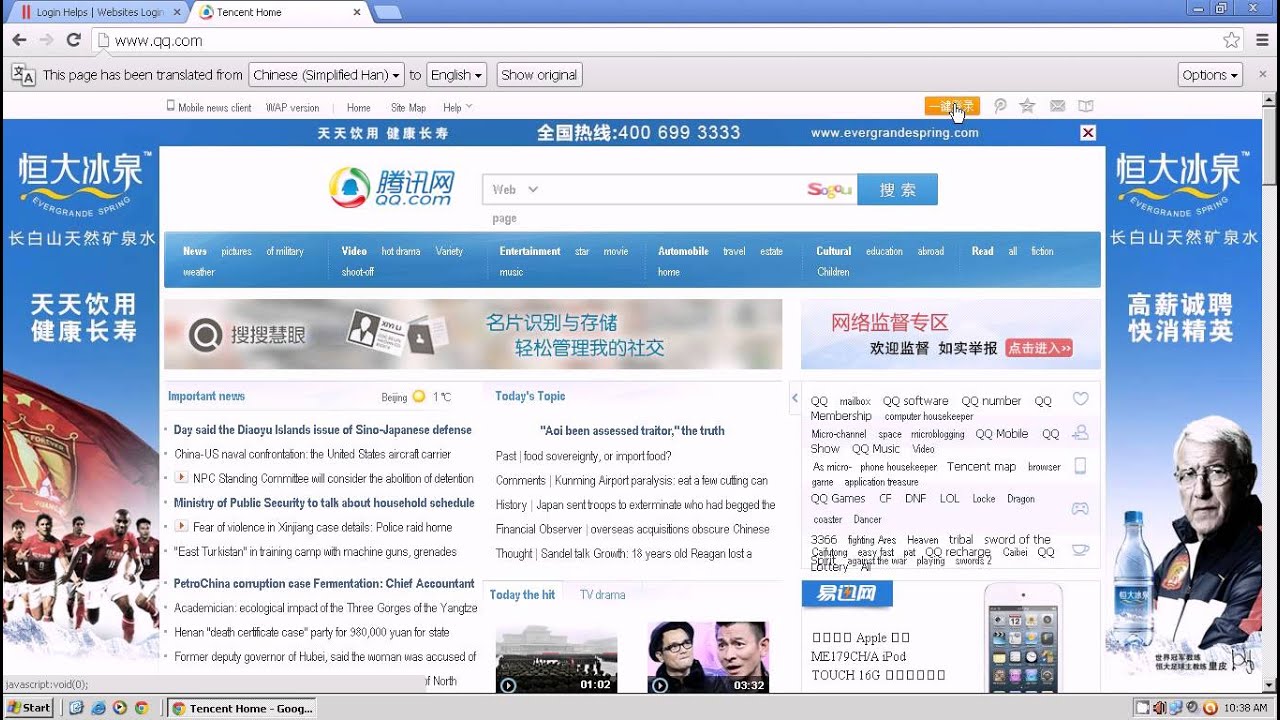The image size is (1280, 720).
Task: Open the Sousou business card banner ad
Action: 473,334
